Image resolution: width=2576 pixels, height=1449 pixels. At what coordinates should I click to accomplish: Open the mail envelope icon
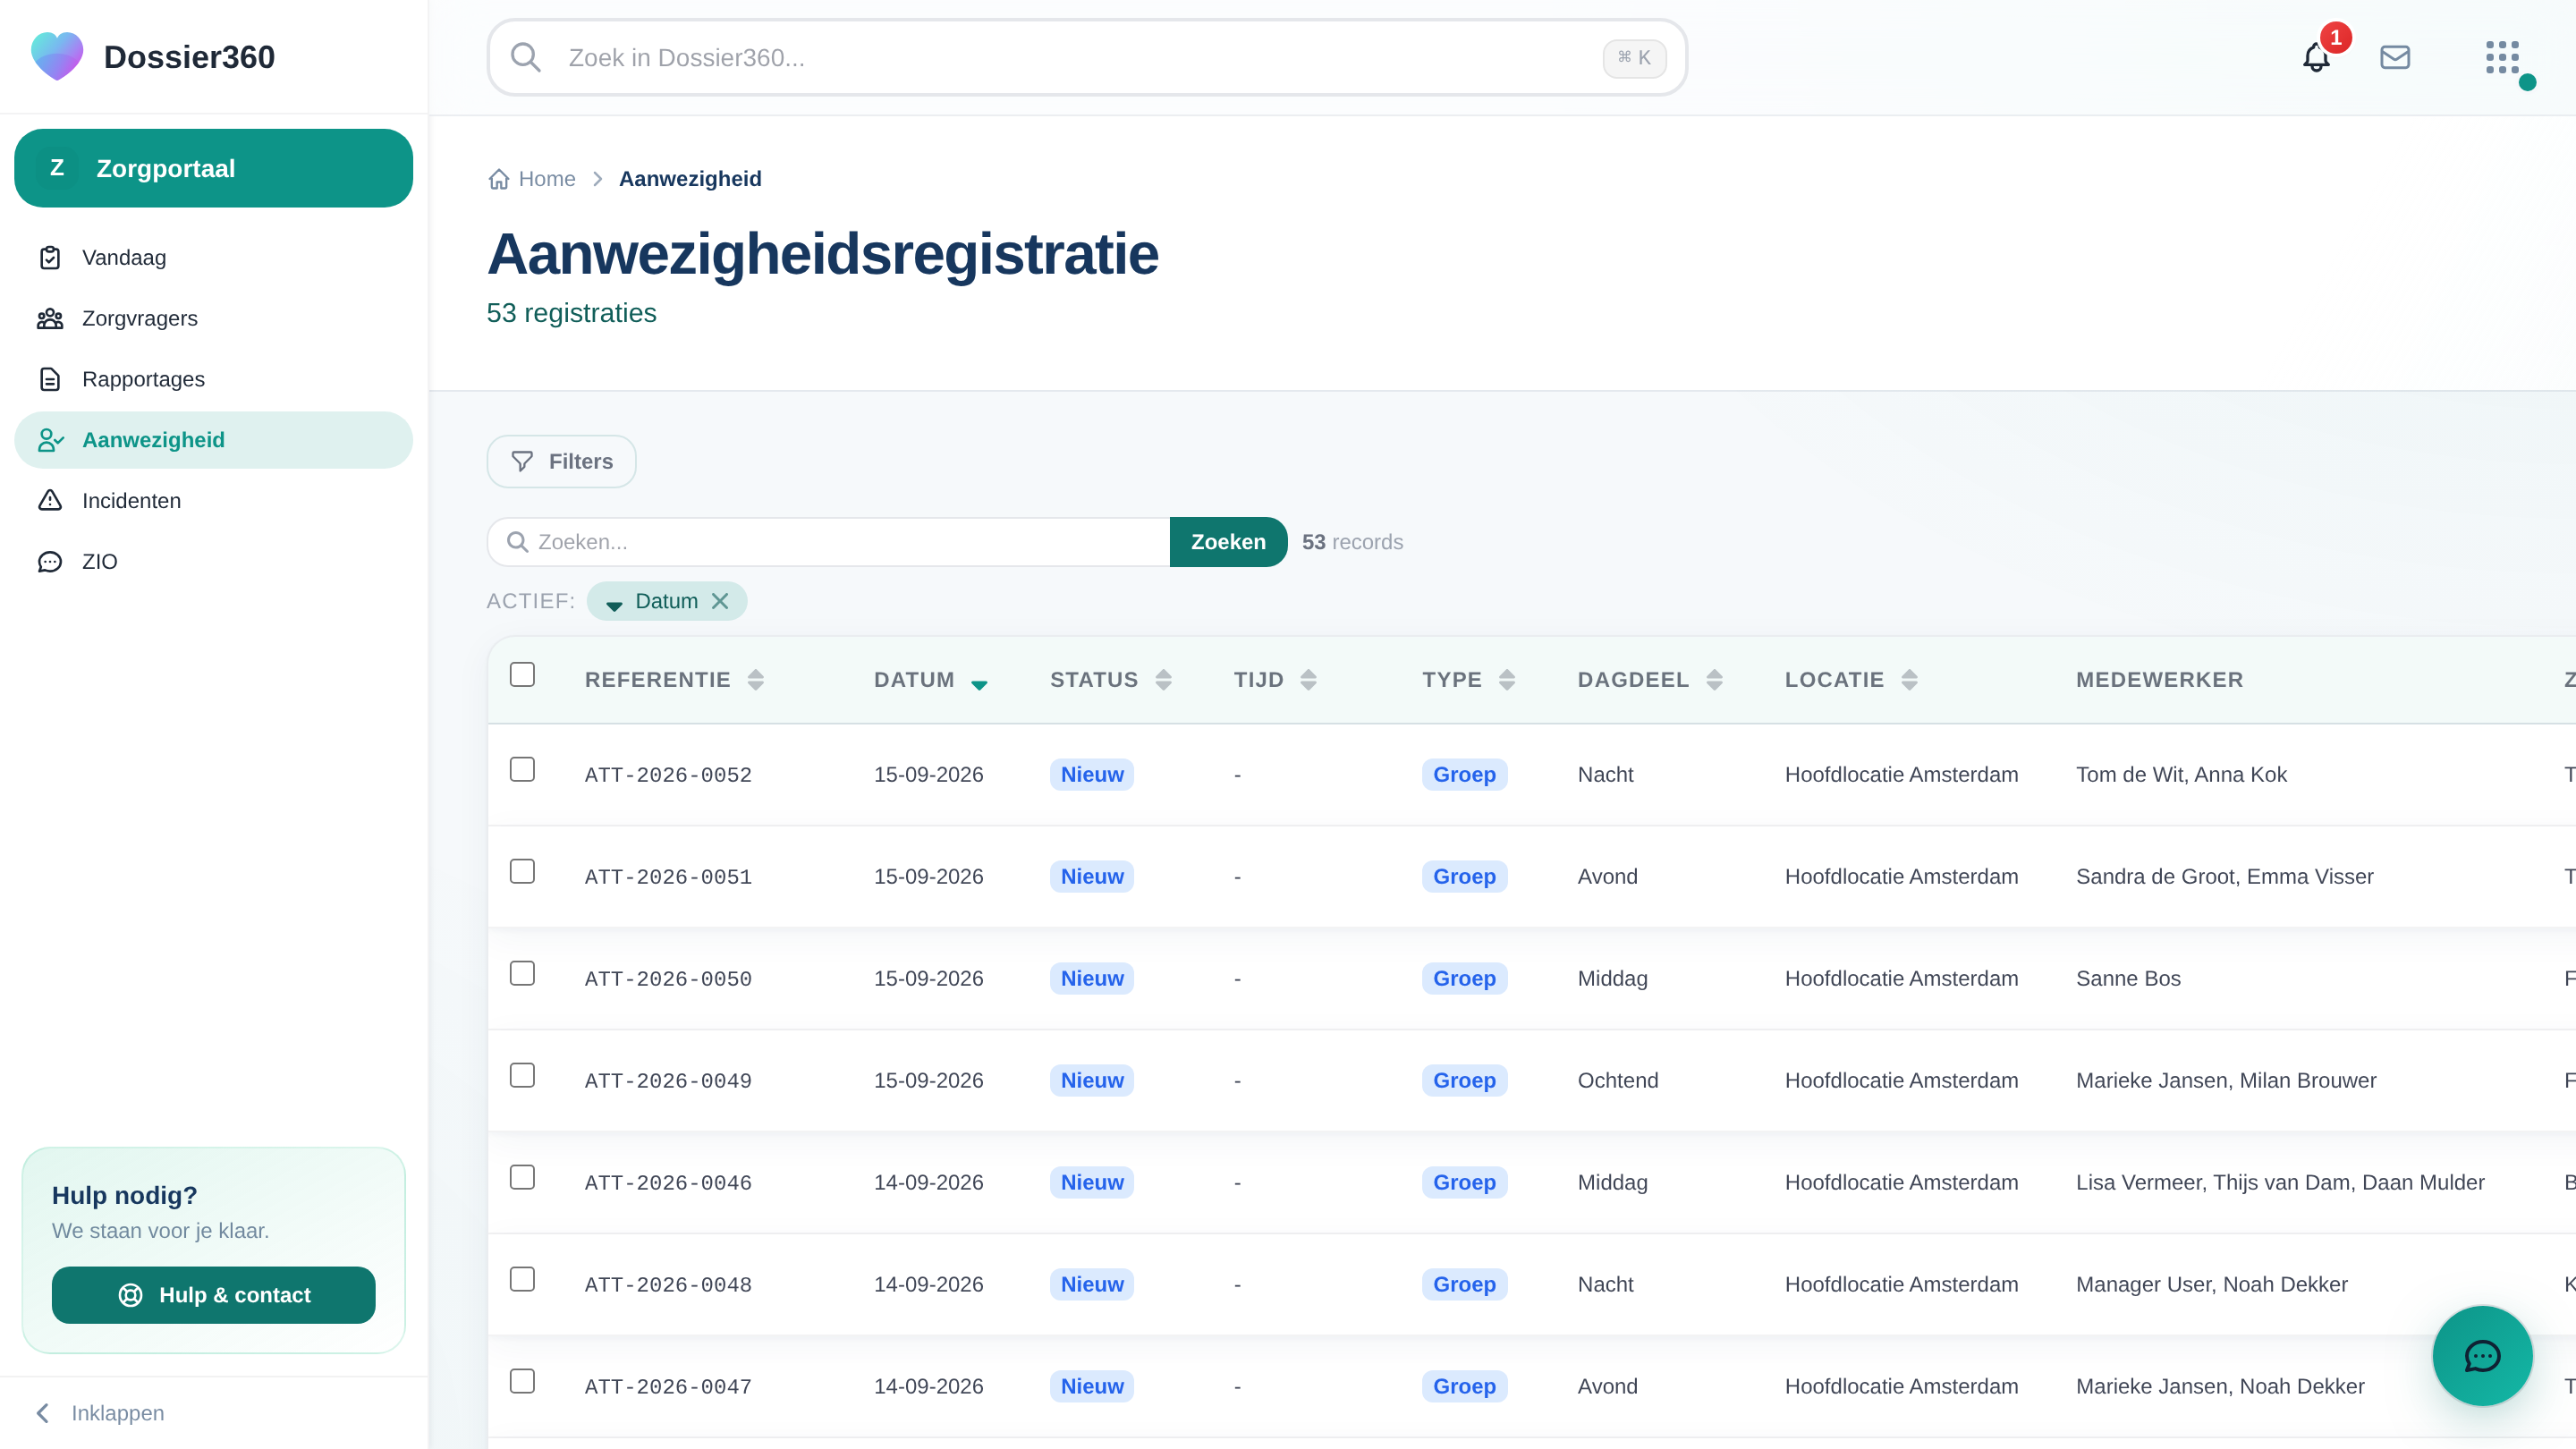(2394, 57)
